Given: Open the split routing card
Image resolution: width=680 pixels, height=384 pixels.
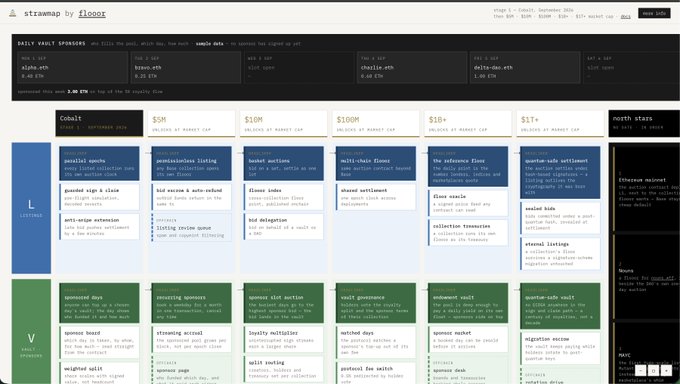Looking at the screenshot, I should (x=284, y=369).
